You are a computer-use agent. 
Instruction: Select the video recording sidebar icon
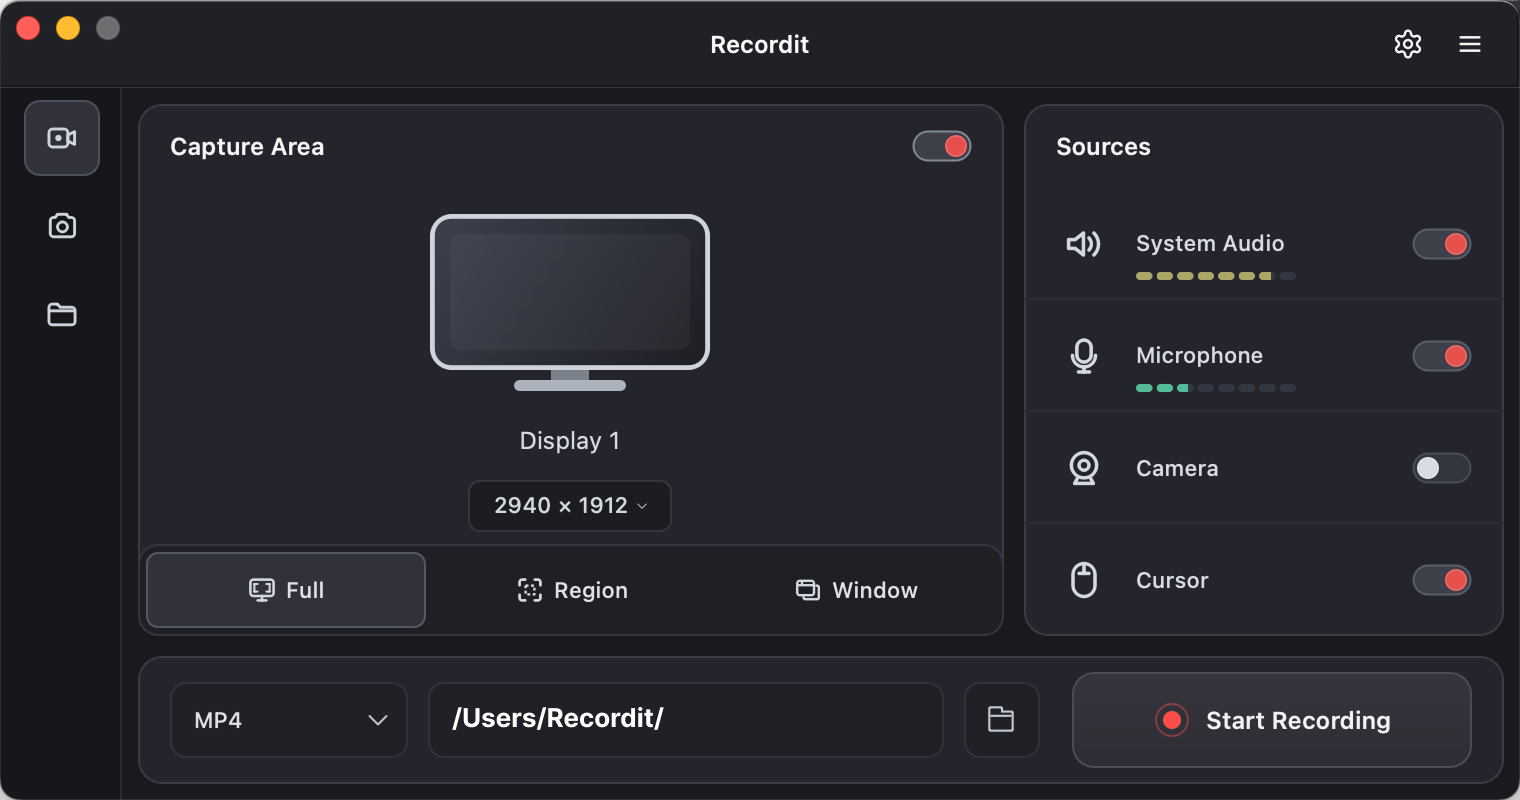coord(62,138)
